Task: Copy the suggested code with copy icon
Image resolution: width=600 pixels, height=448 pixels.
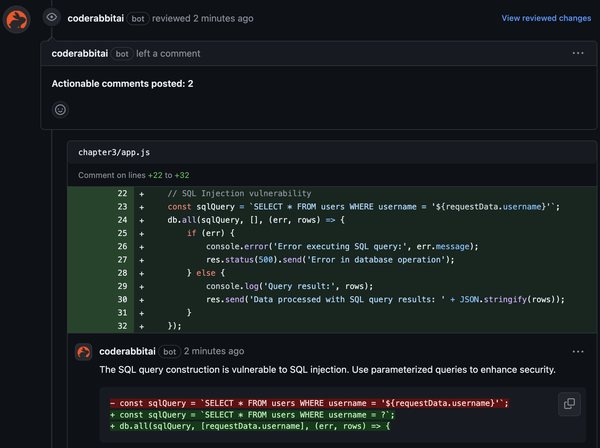Action: pos(569,404)
